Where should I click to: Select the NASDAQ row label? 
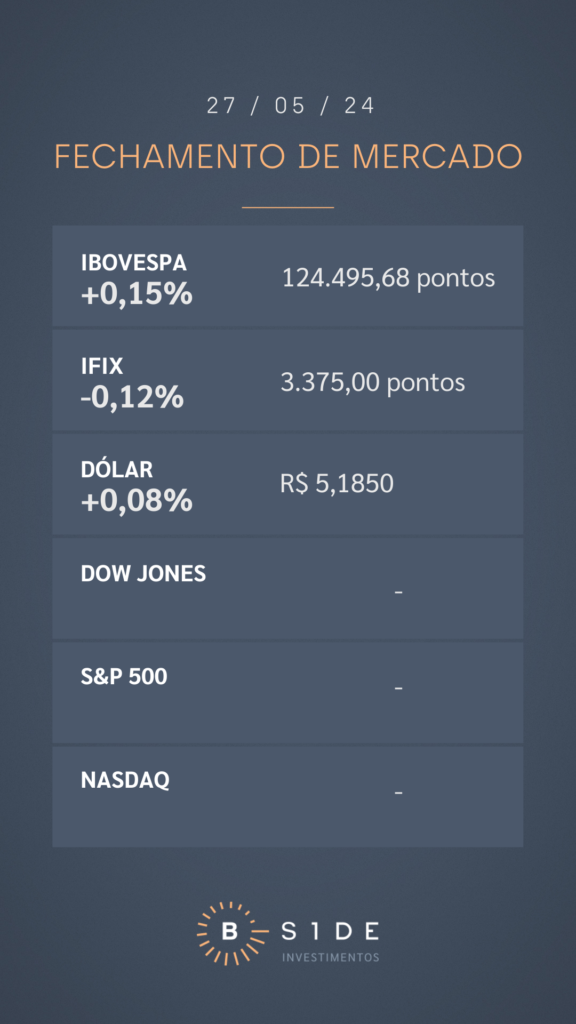(125, 780)
